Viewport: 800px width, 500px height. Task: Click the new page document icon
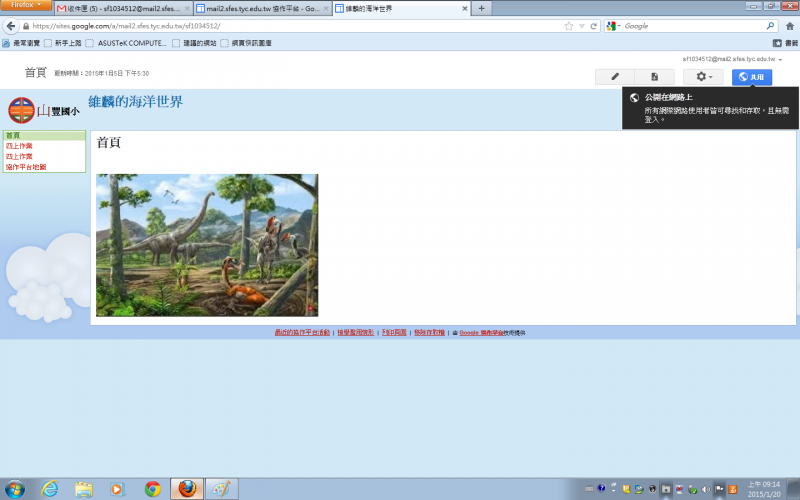pos(655,77)
